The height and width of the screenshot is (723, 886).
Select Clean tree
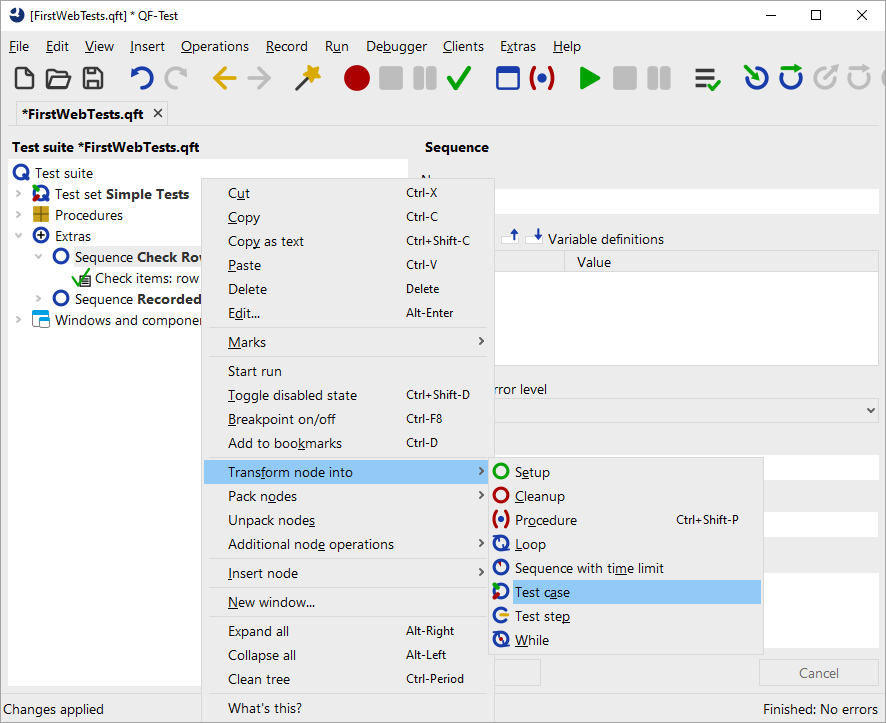point(348,679)
